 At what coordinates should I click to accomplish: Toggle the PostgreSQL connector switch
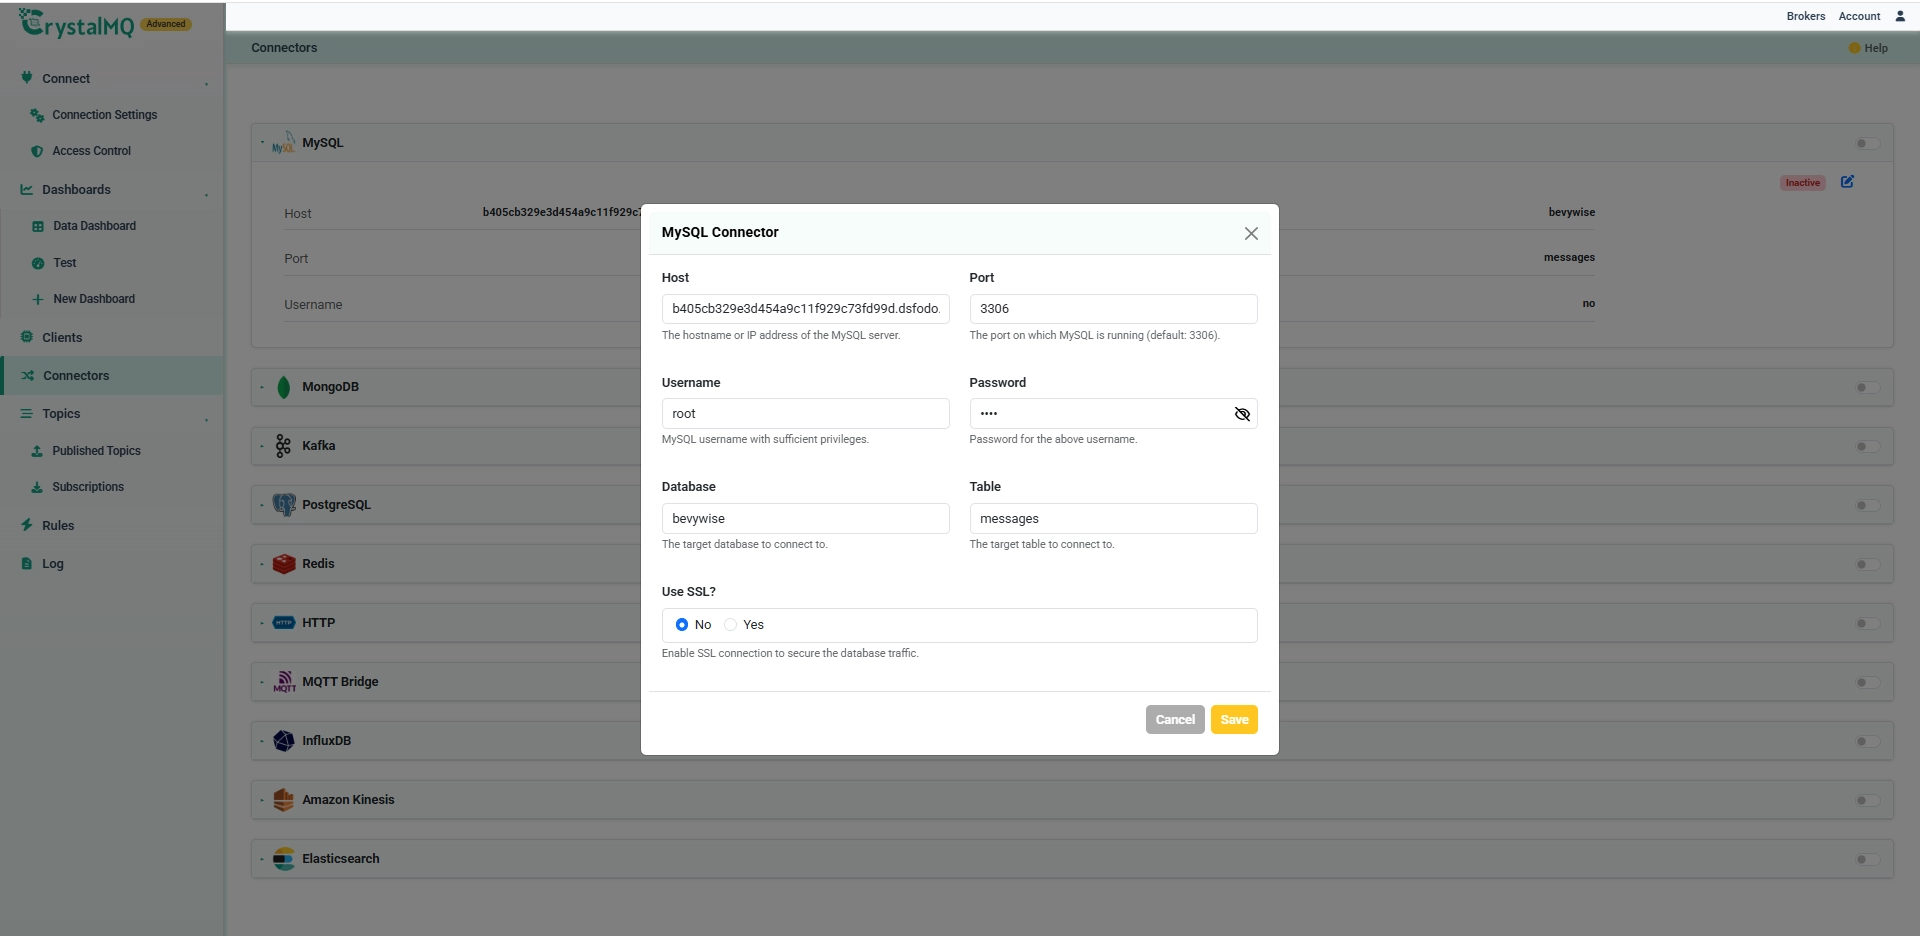pos(1867,505)
